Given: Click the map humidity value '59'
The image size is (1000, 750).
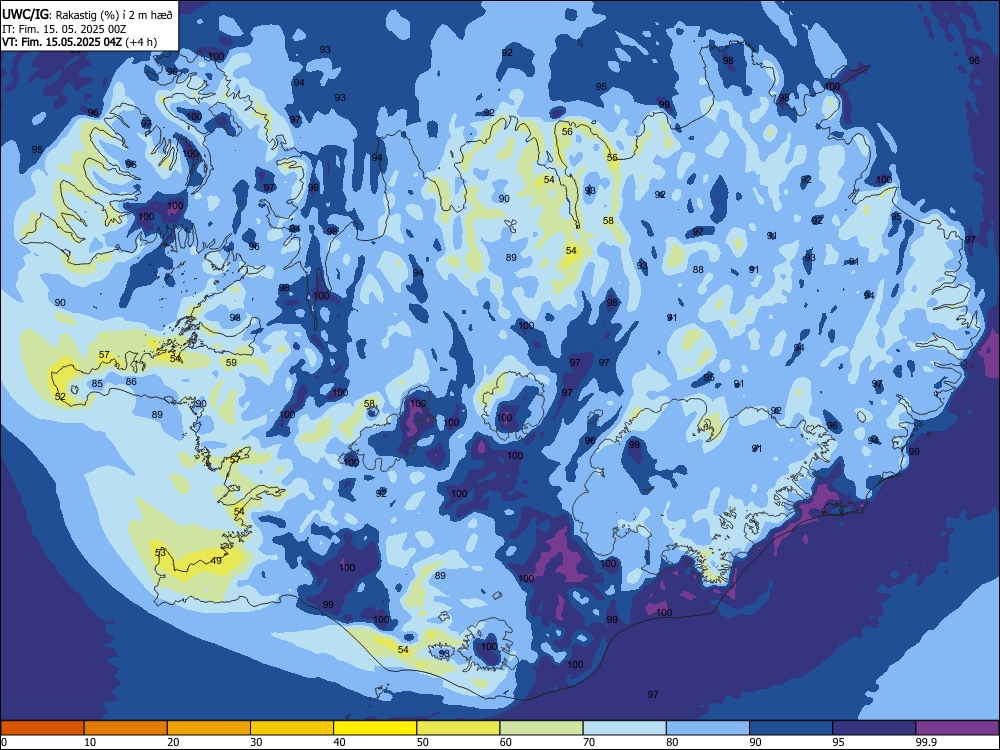Looking at the screenshot, I should 232,362.
